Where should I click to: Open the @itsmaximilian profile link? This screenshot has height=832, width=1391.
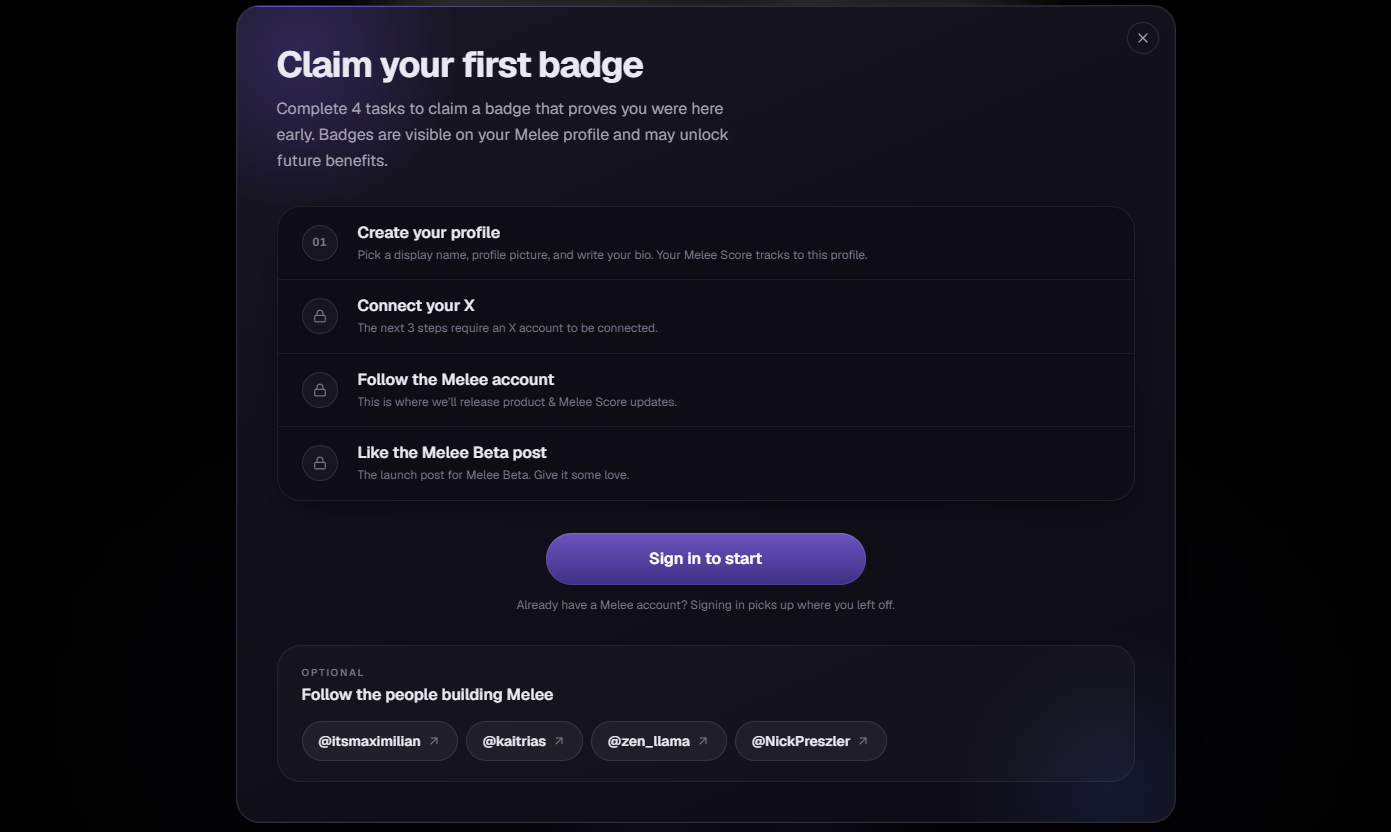point(380,741)
